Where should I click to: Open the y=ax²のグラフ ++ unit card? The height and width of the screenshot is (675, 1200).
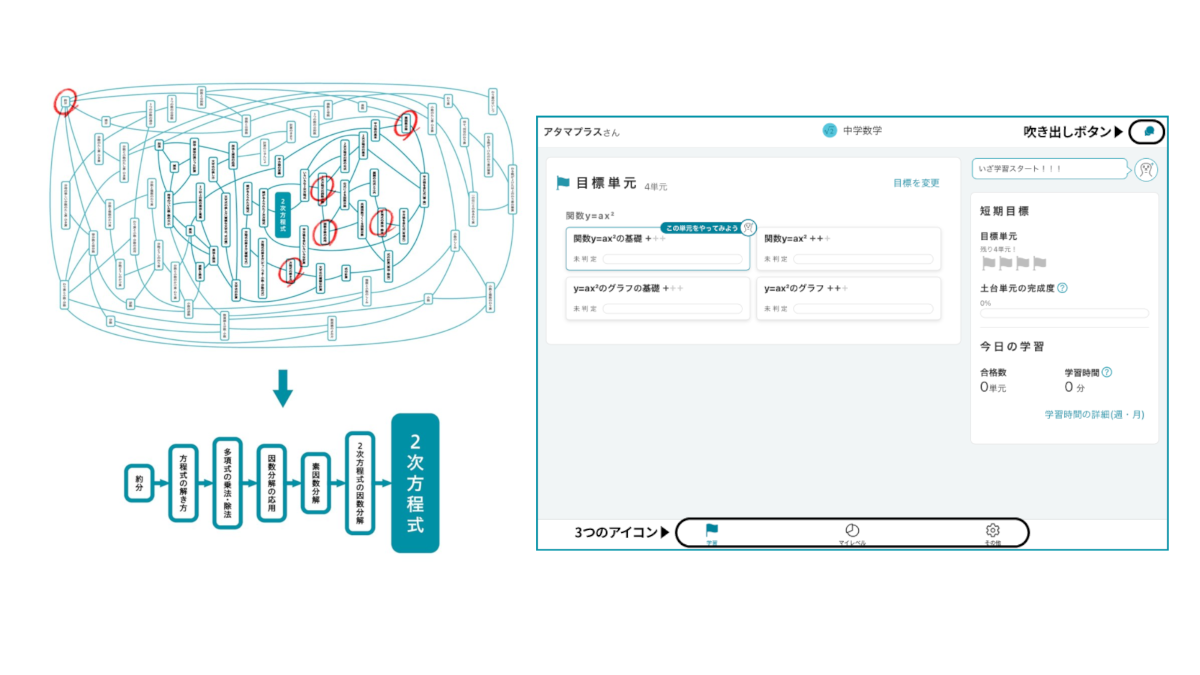(x=848, y=298)
